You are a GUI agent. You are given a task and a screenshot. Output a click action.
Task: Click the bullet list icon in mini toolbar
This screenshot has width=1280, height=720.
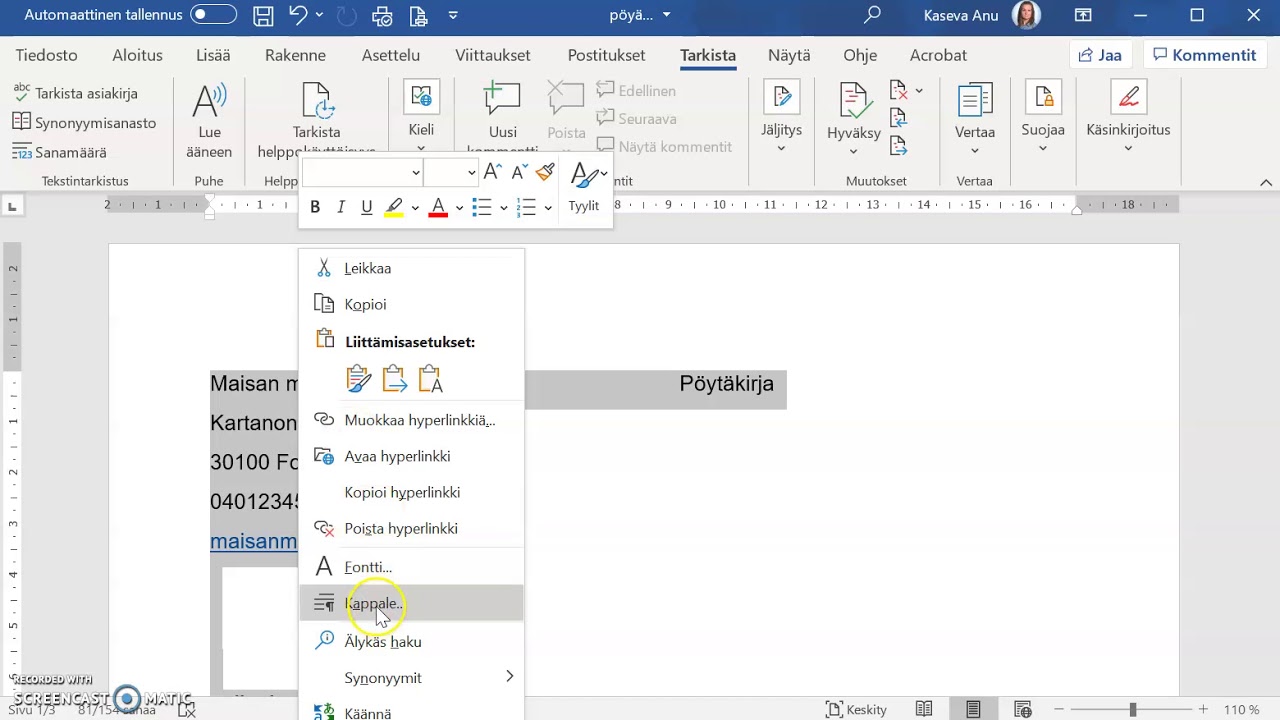pos(482,207)
